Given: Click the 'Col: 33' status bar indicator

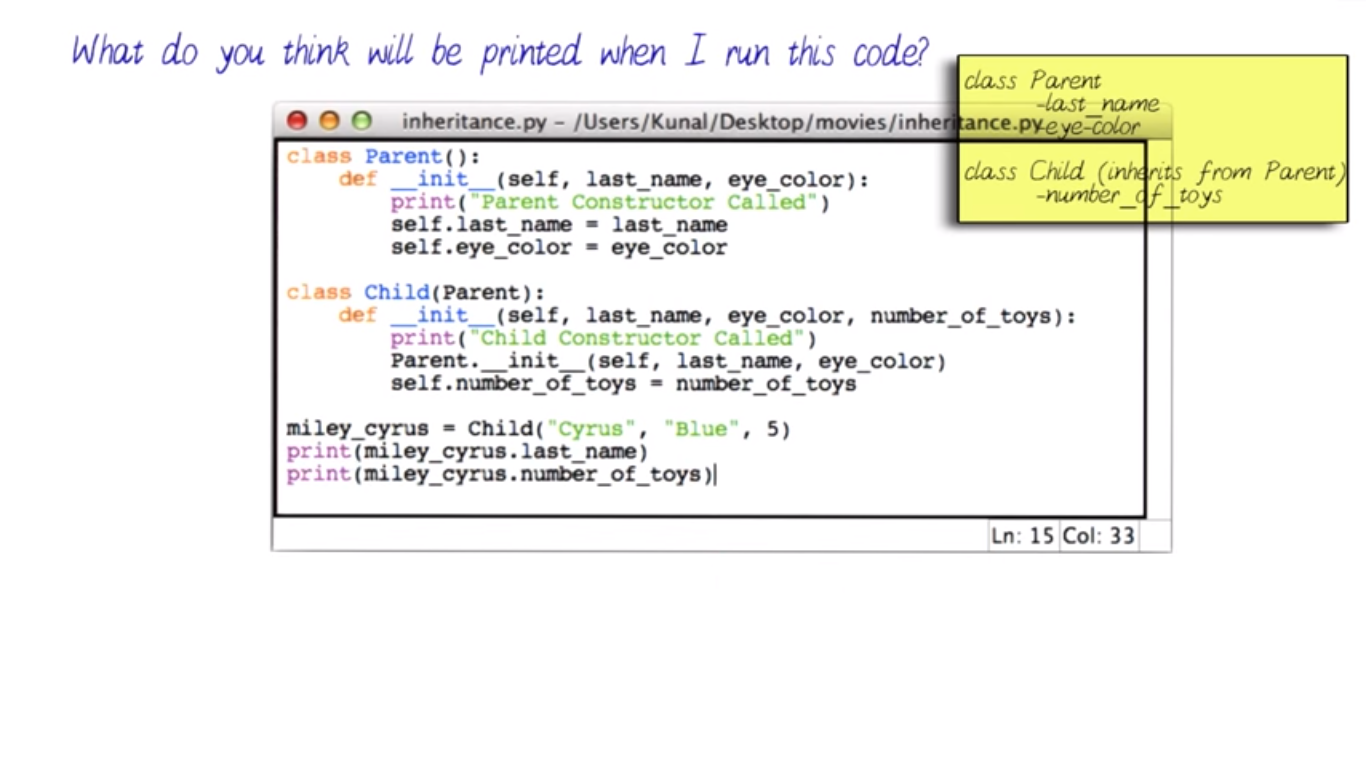Looking at the screenshot, I should click(1098, 536).
